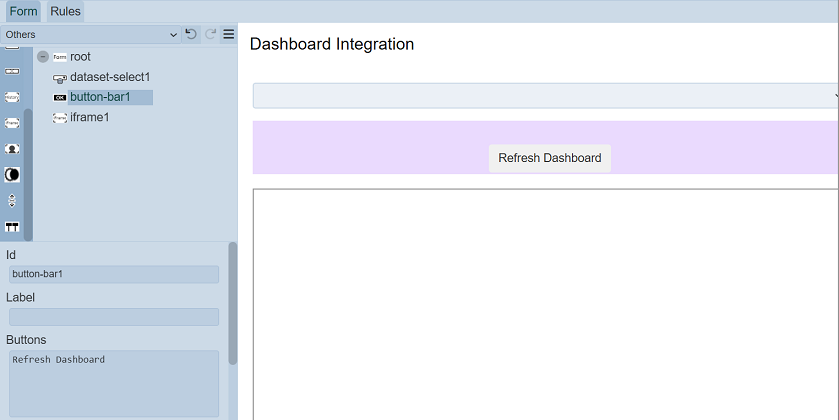Switch to the Rules tab
Viewport: 839px width, 420px height.
[x=65, y=11]
